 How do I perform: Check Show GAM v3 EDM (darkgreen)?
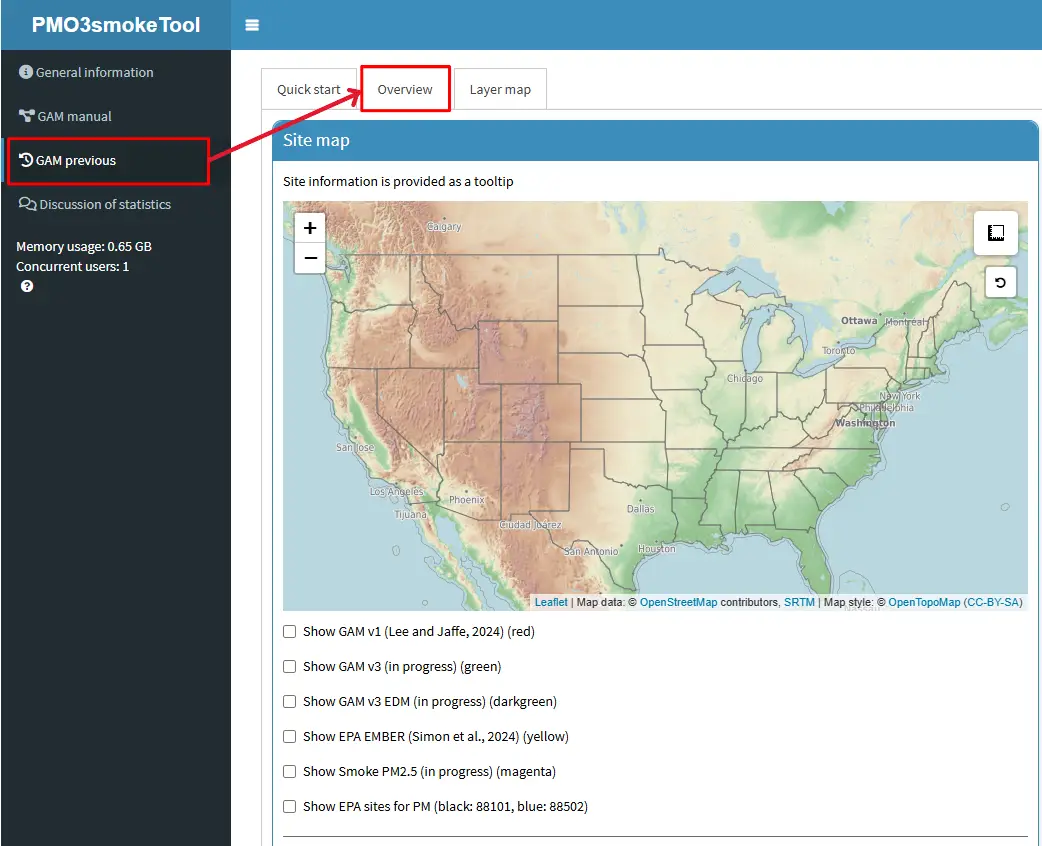(x=290, y=702)
